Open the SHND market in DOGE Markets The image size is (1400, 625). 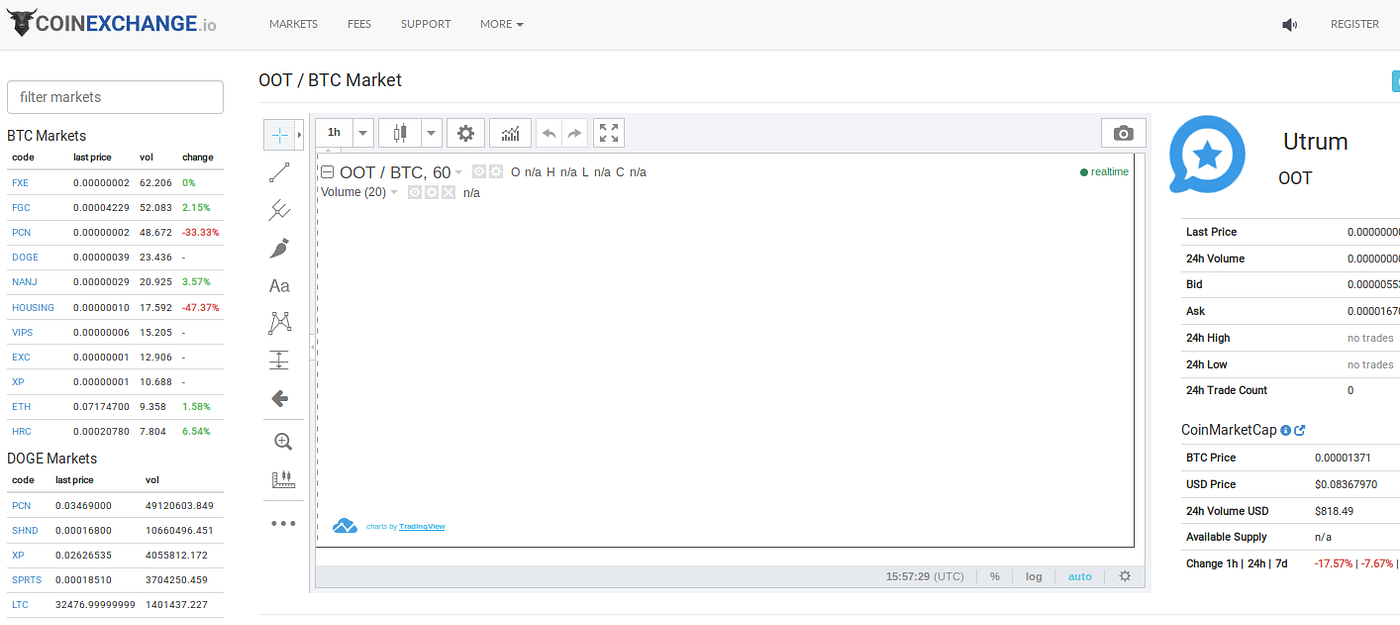point(24,530)
